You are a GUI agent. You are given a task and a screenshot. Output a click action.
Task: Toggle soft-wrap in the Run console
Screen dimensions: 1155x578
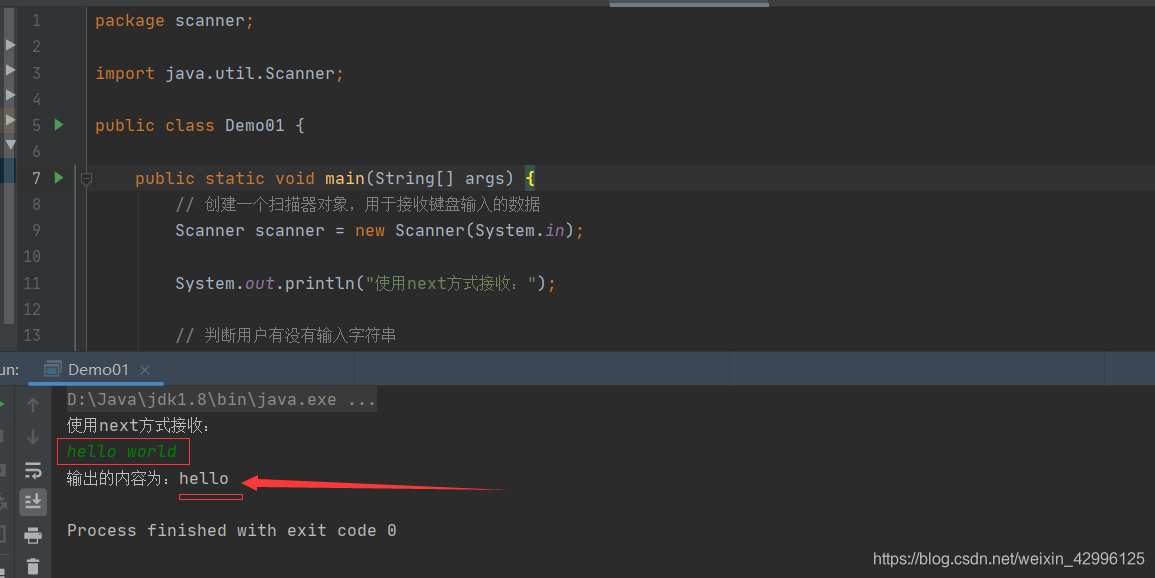[x=33, y=470]
